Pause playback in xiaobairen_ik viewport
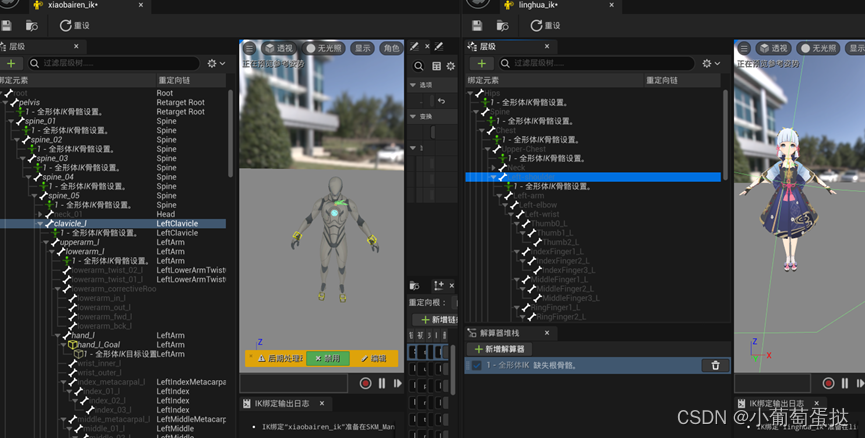 pyautogui.click(x=382, y=383)
